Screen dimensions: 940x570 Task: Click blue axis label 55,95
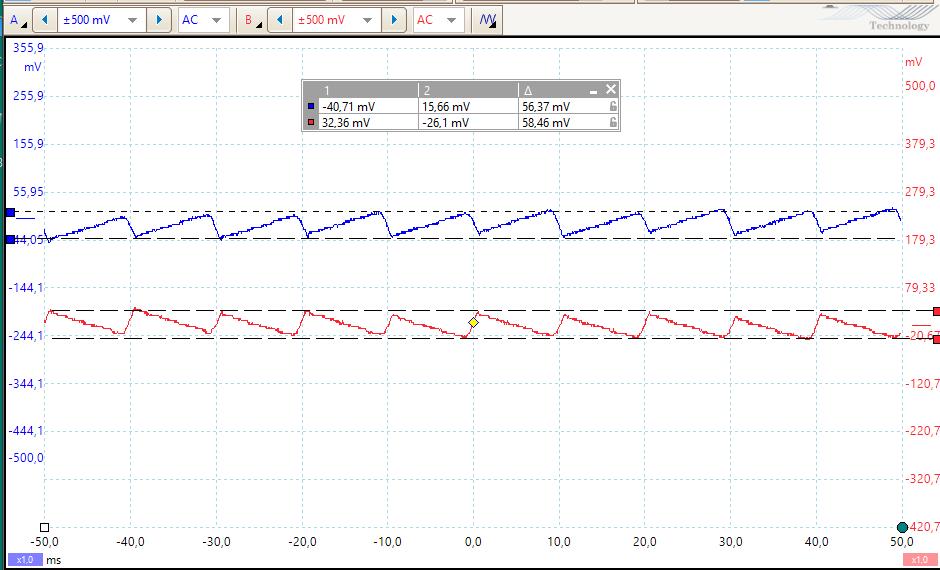point(28,192)
